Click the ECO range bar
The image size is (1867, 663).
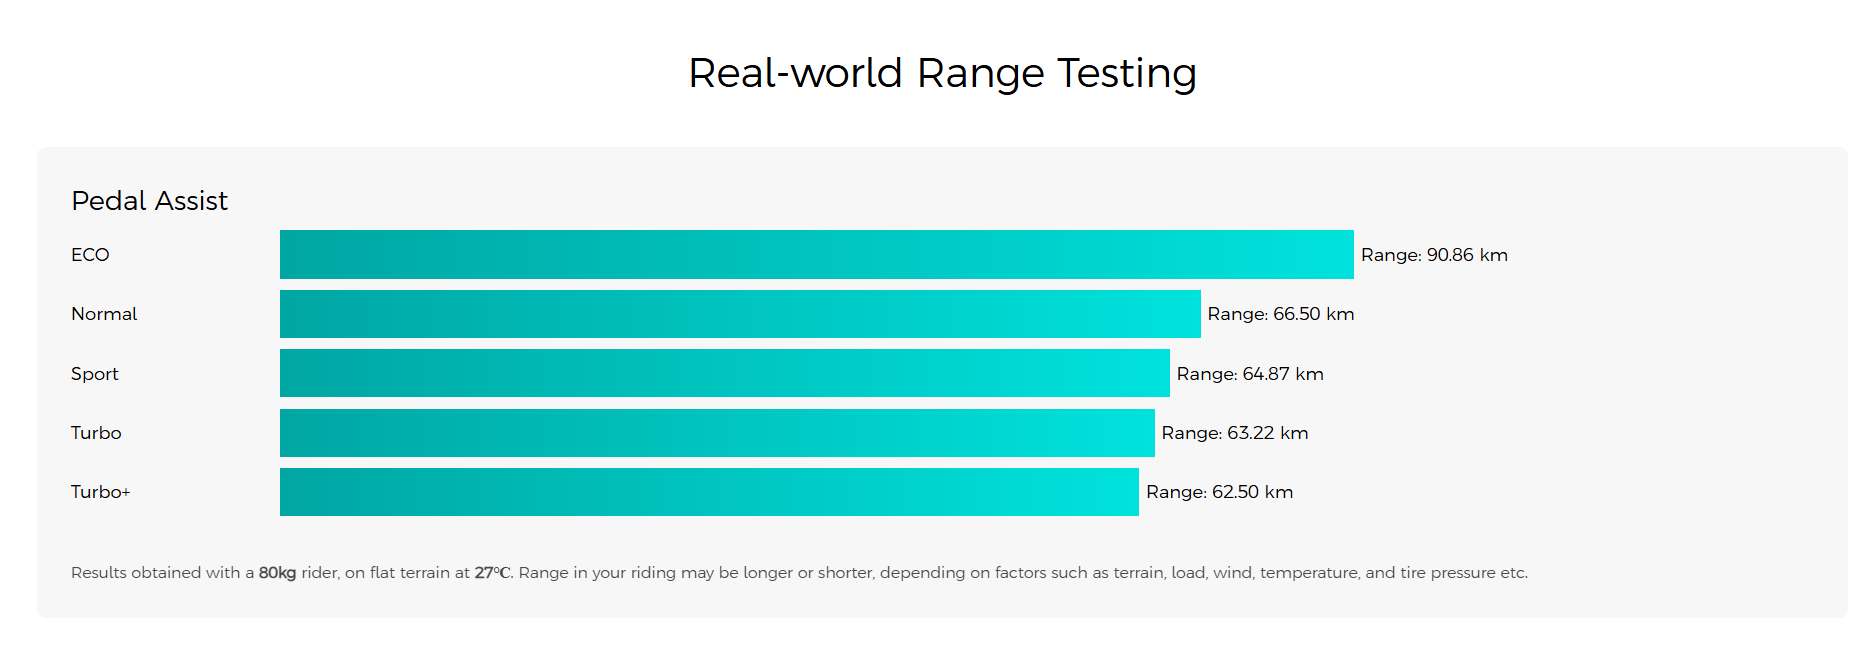click(x=816, y=255)
